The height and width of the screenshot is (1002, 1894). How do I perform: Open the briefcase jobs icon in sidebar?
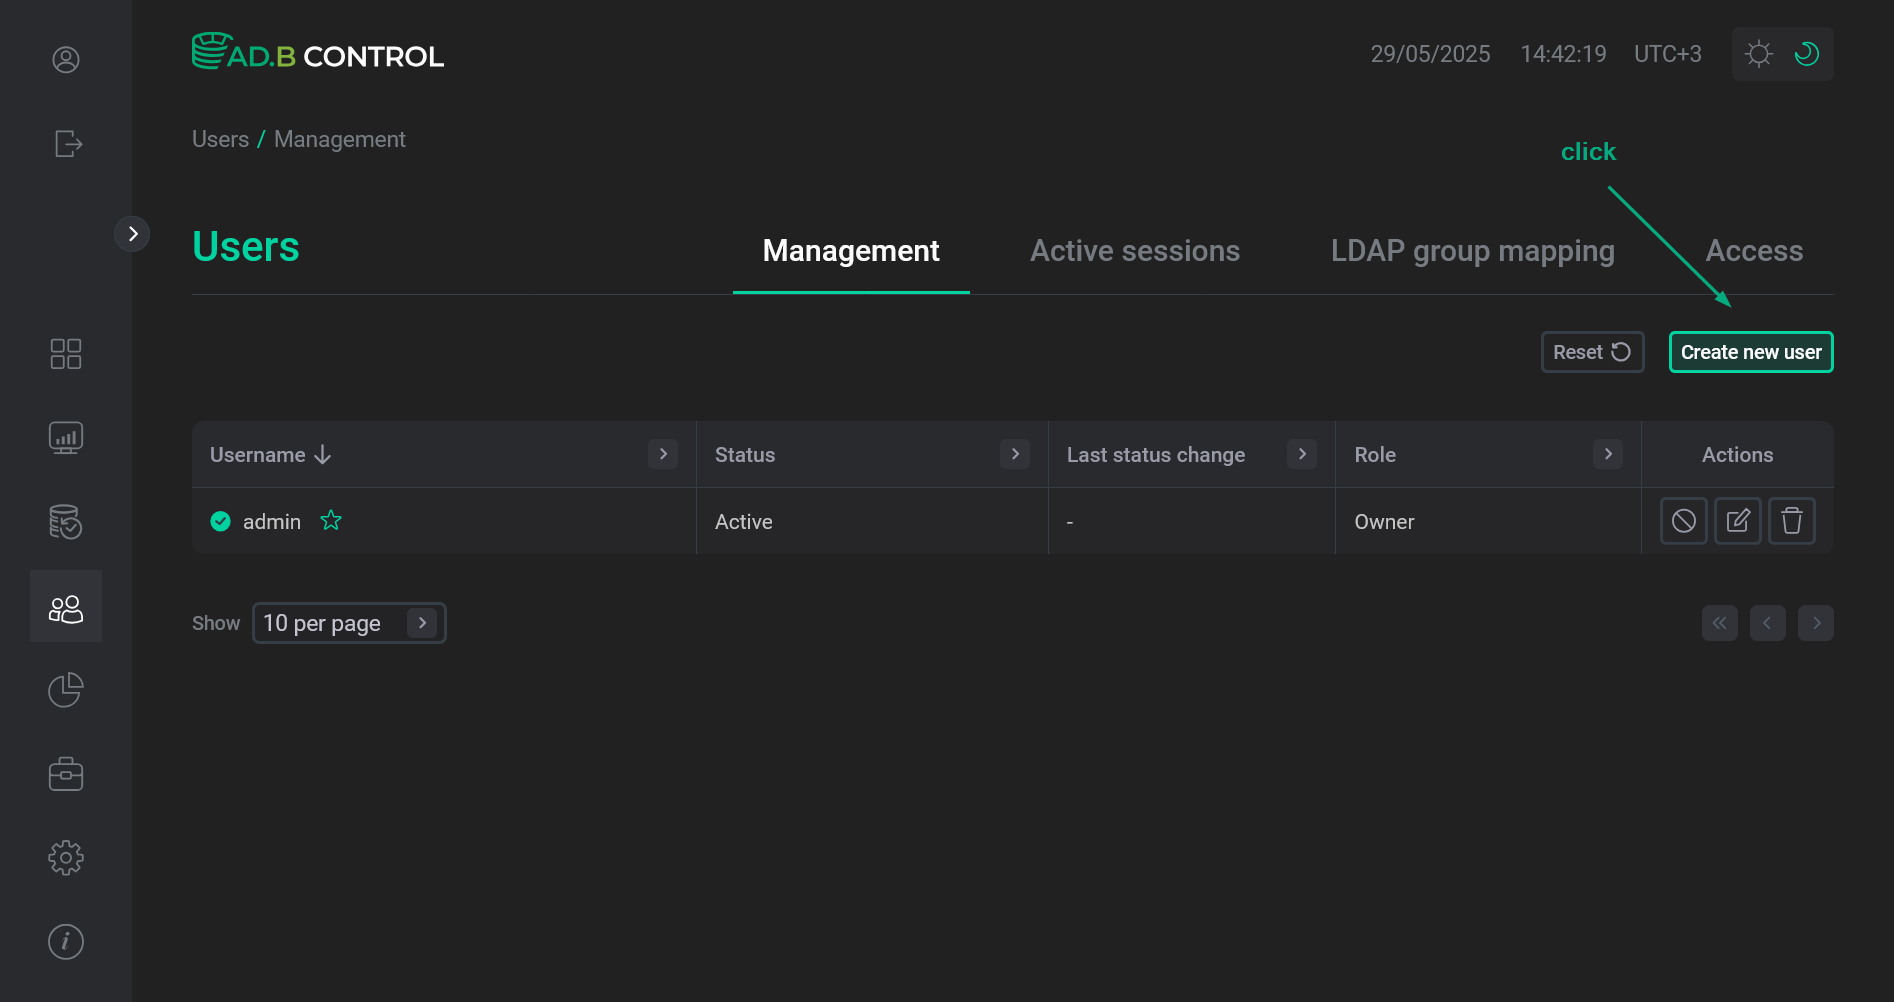66,773
